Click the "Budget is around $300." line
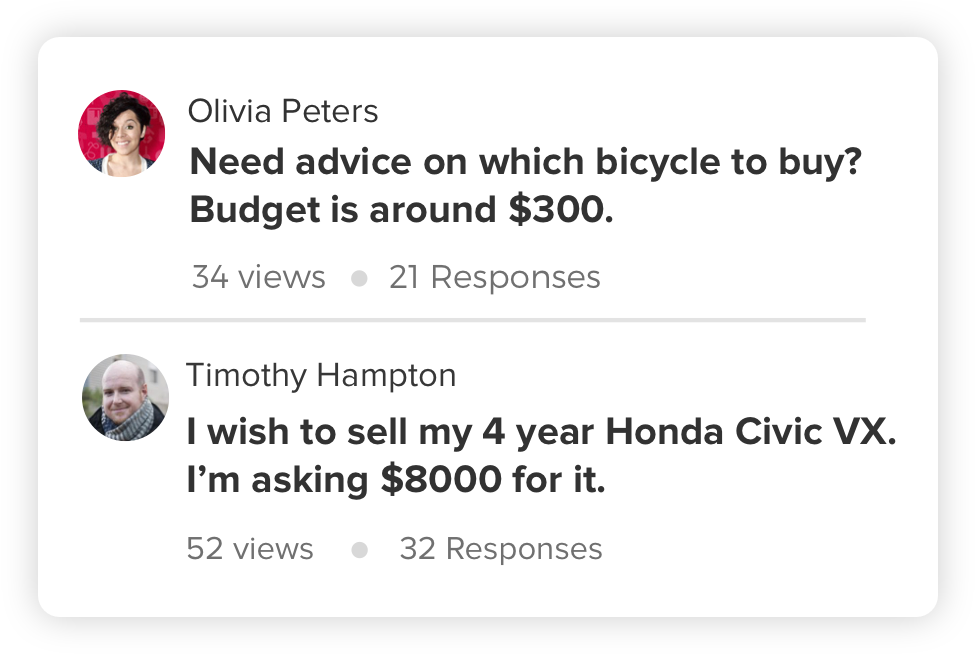The width and height of the screenshot is (976, 654). (x=401, y=211)
